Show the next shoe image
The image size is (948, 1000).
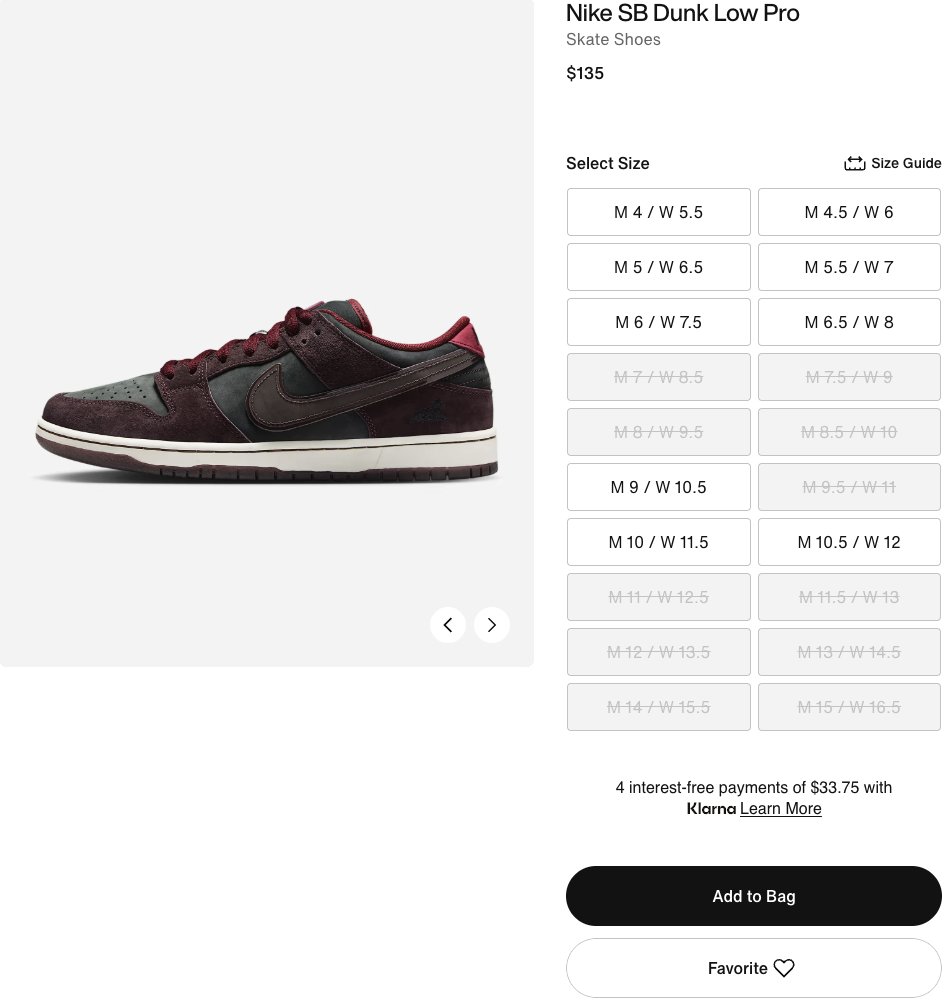(492, 625)
